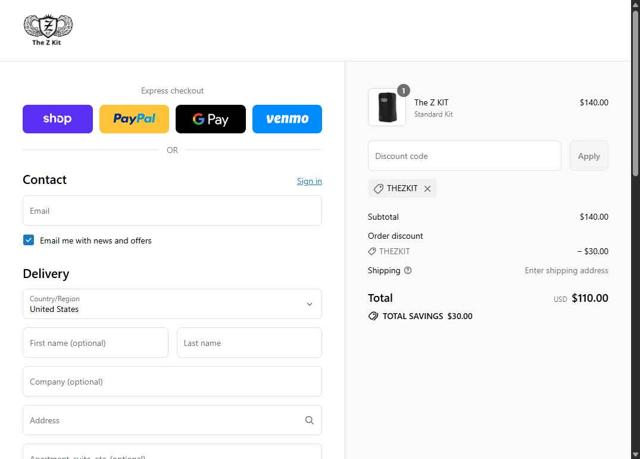The height and width of the screenshot is (459, 640).
Task: Open the Country/Region dropdown
Action: click(x=172, y=304)
